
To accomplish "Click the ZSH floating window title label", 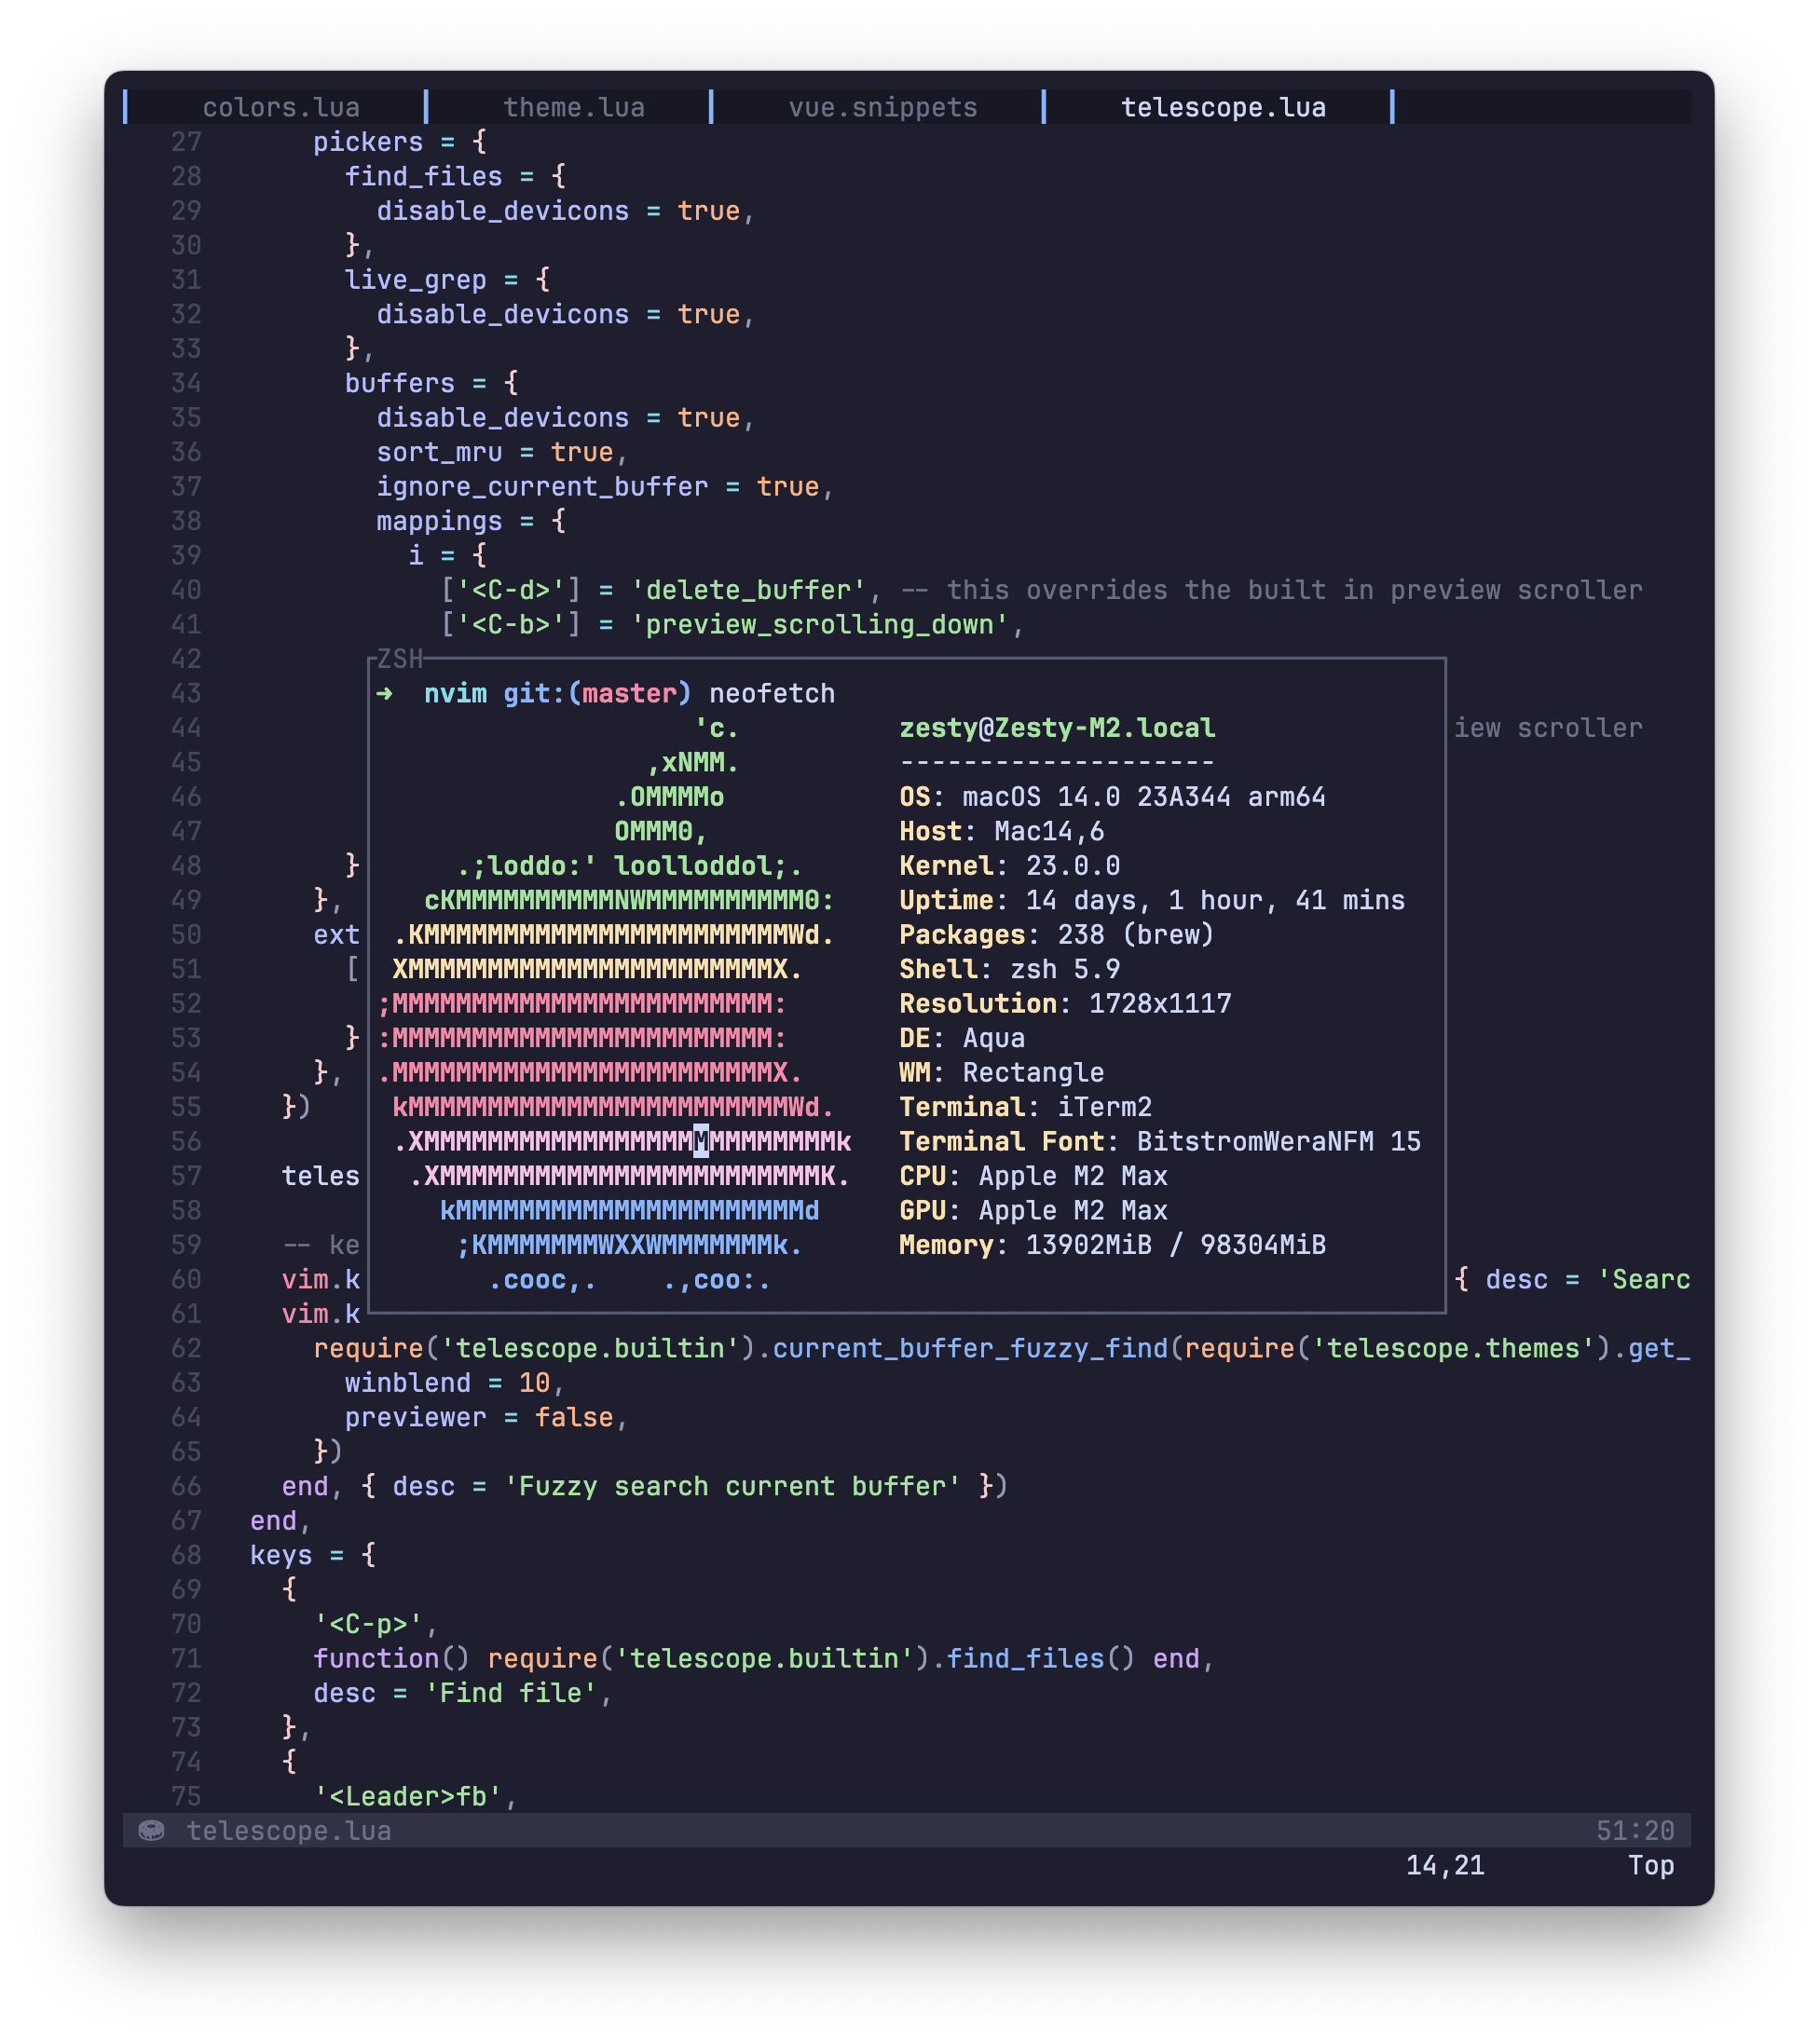I will [x=400, y=659].
